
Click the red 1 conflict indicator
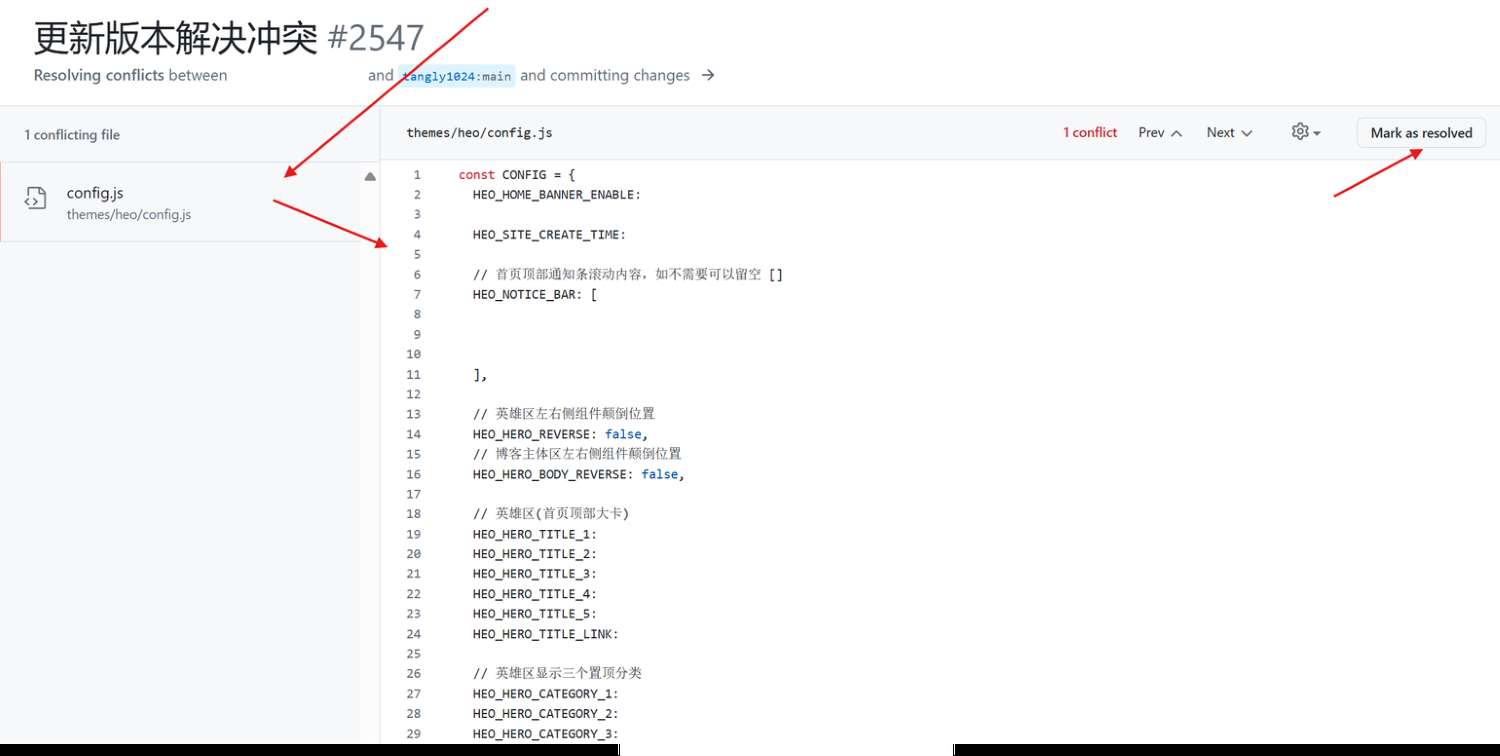click(x=1090, y=132)
